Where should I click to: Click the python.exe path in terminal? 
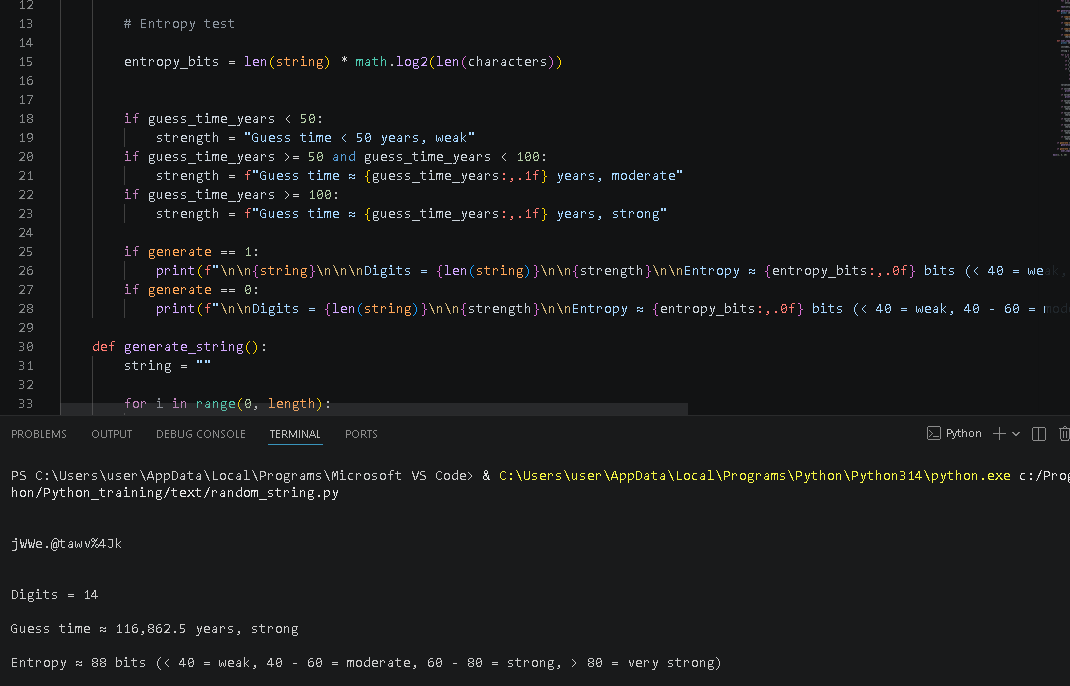pos(755,476)
